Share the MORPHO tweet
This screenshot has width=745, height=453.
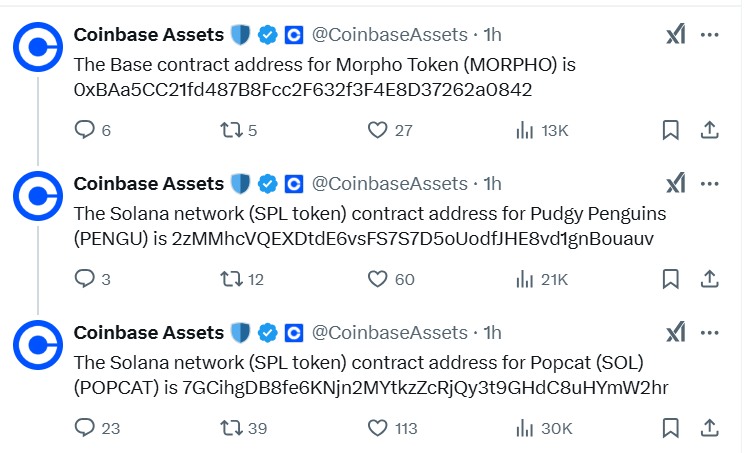[708, 130]
